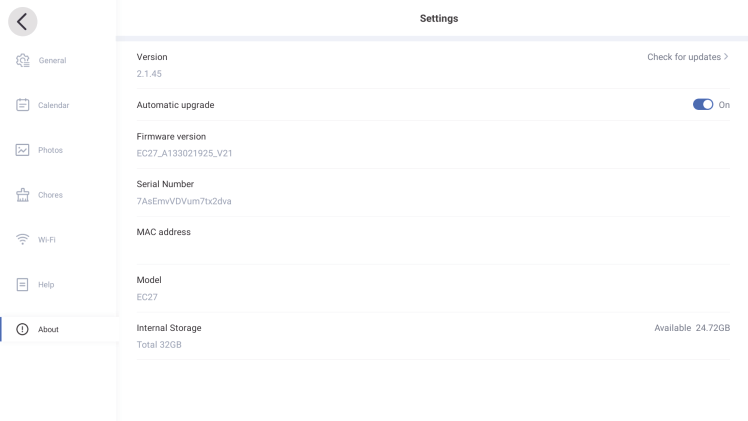Click the Help document icon
Viewport: 748px width, 421px height.
(x=23, y=285)
